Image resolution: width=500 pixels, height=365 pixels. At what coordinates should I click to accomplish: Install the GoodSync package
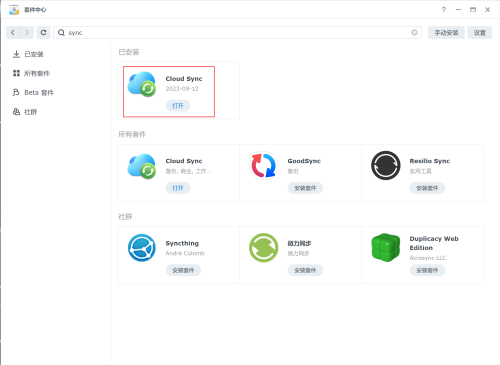[305, 188]
